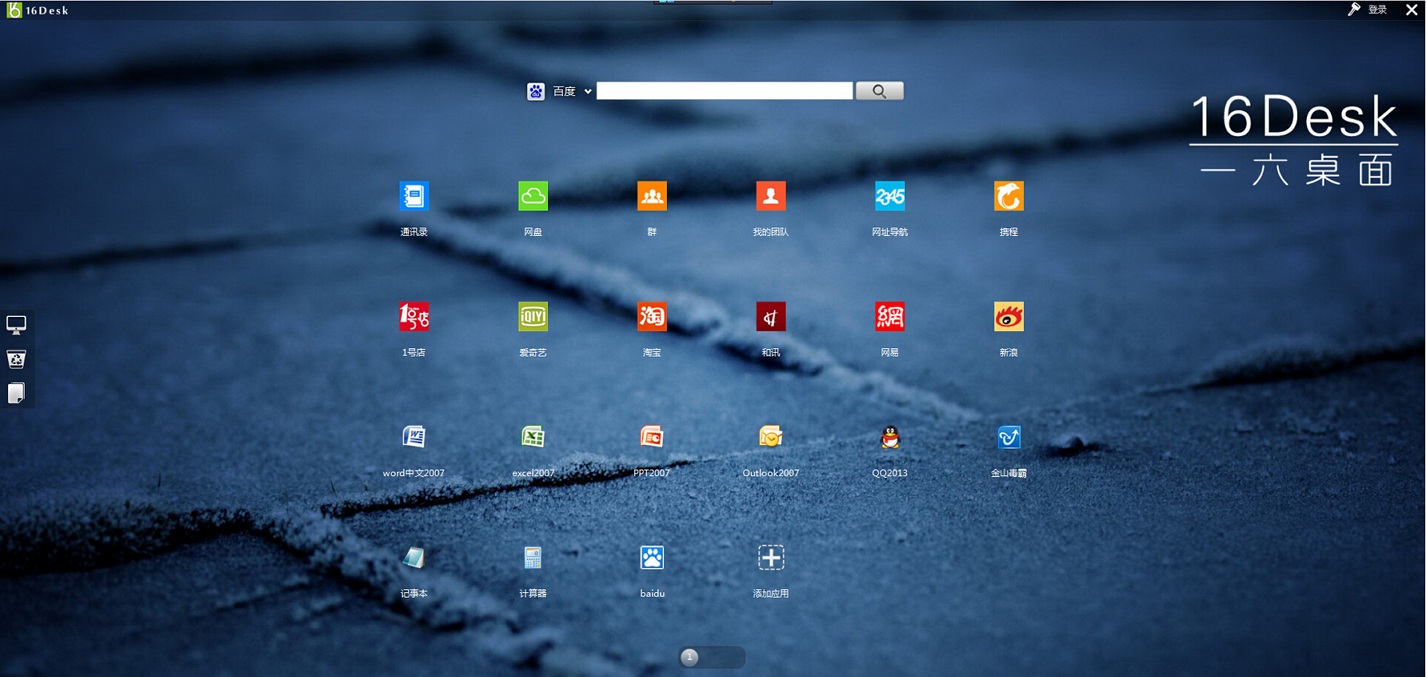Screen dimensions: 1426x677
Task: Click inside the search input box
Action: [724, 91]
